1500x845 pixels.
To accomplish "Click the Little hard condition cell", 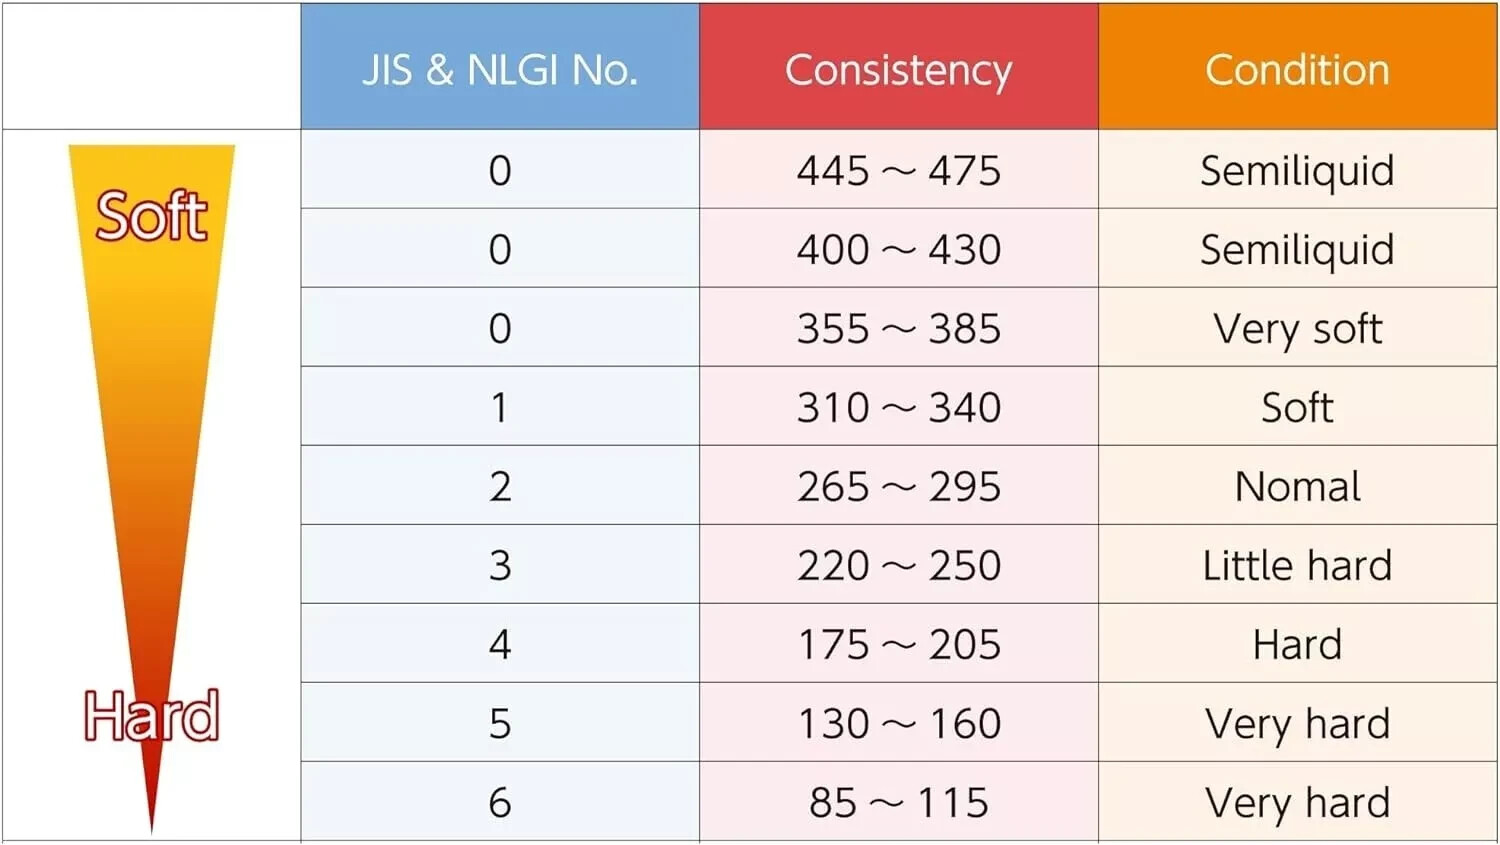I will point(1298,565).
